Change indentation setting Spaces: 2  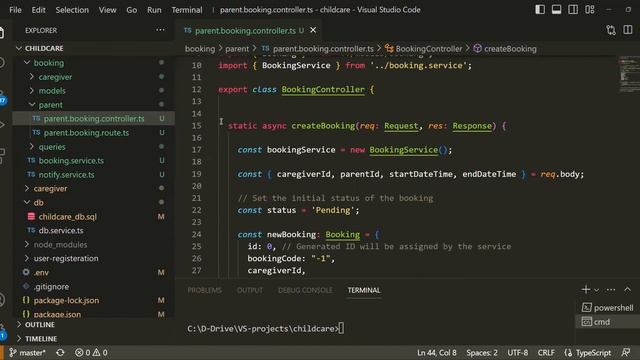482,353
